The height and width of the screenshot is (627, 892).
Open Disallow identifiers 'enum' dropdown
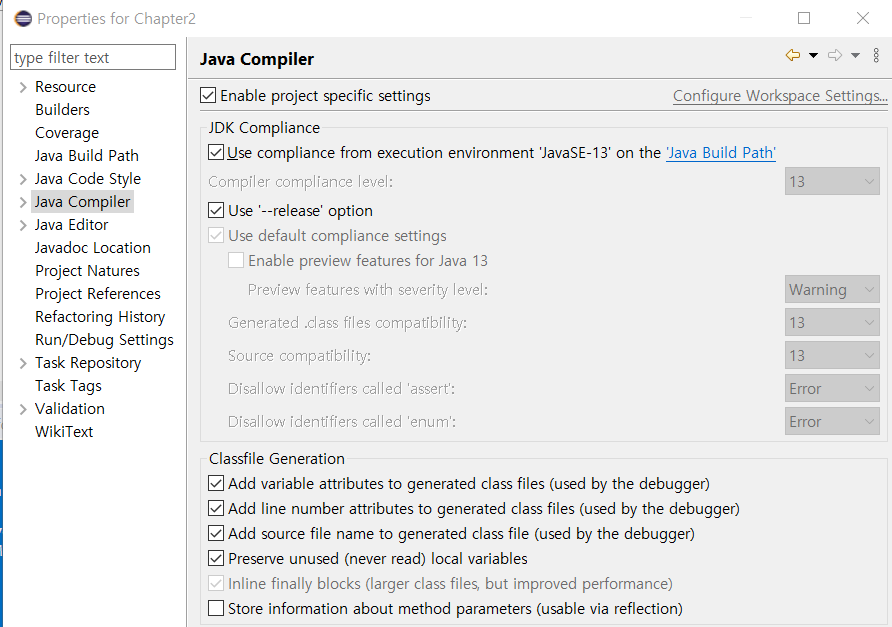(832, 422)
